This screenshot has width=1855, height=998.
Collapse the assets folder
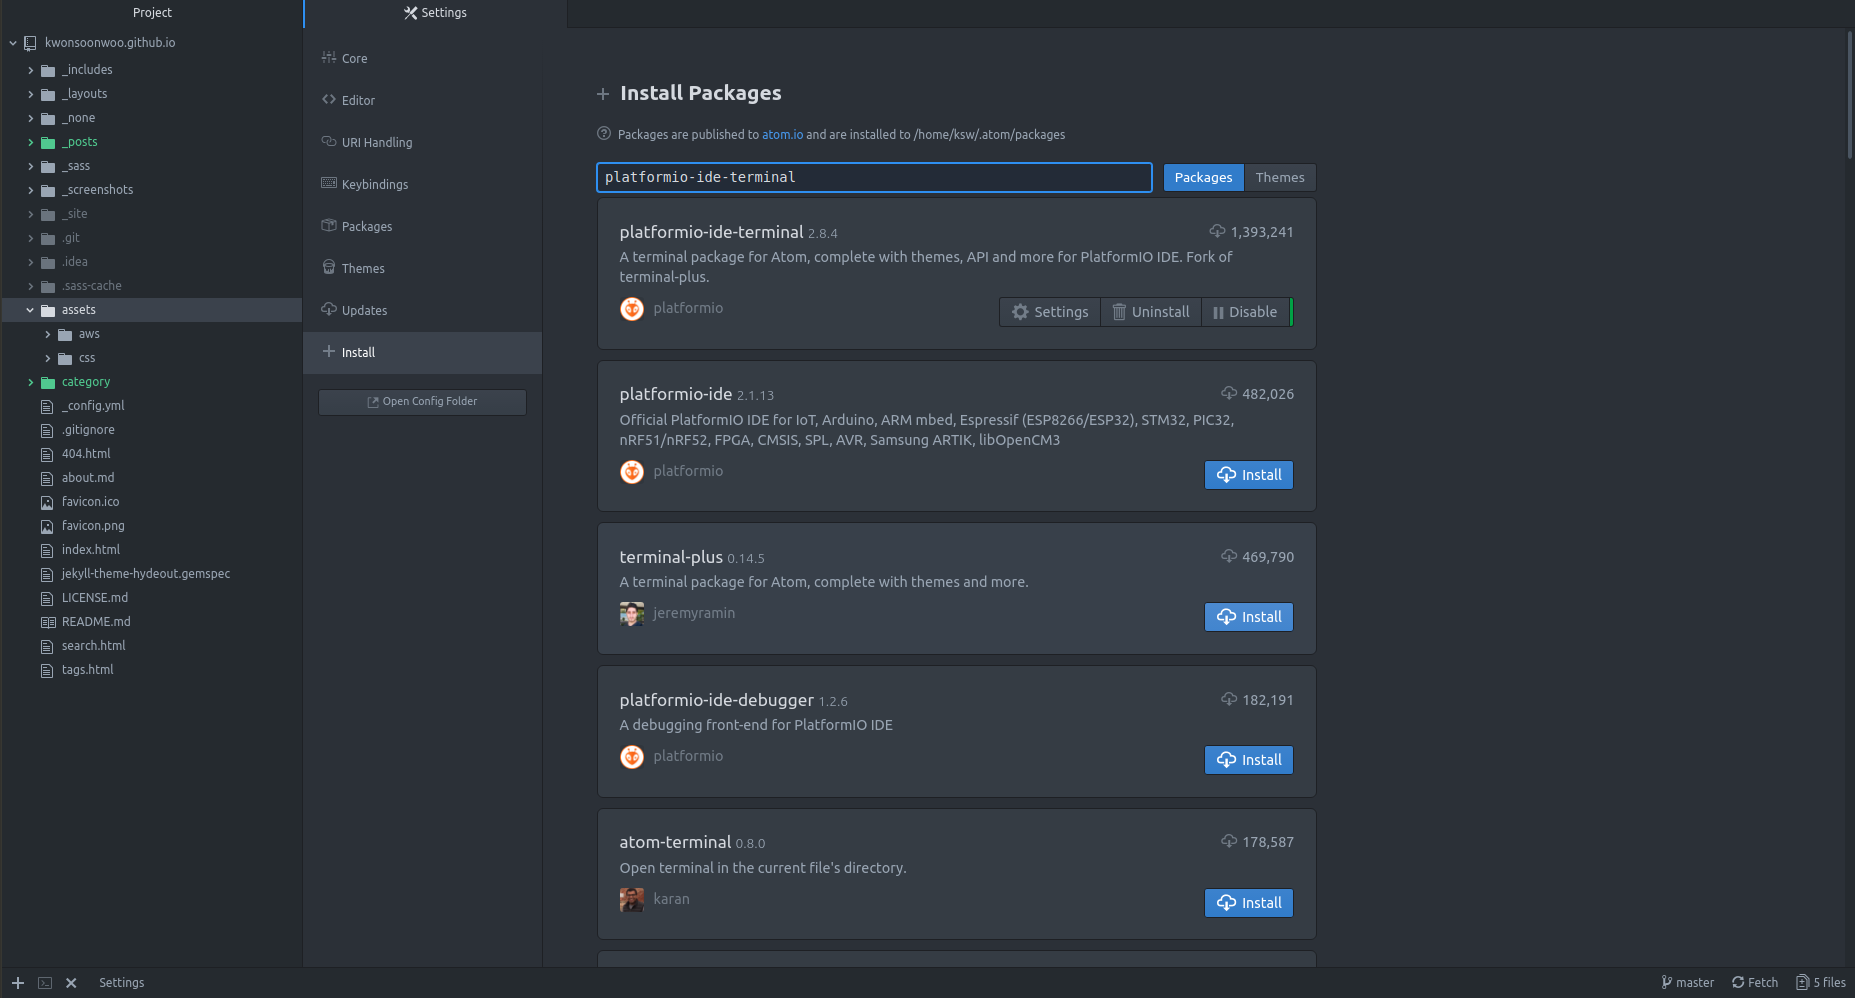point(30,310)
